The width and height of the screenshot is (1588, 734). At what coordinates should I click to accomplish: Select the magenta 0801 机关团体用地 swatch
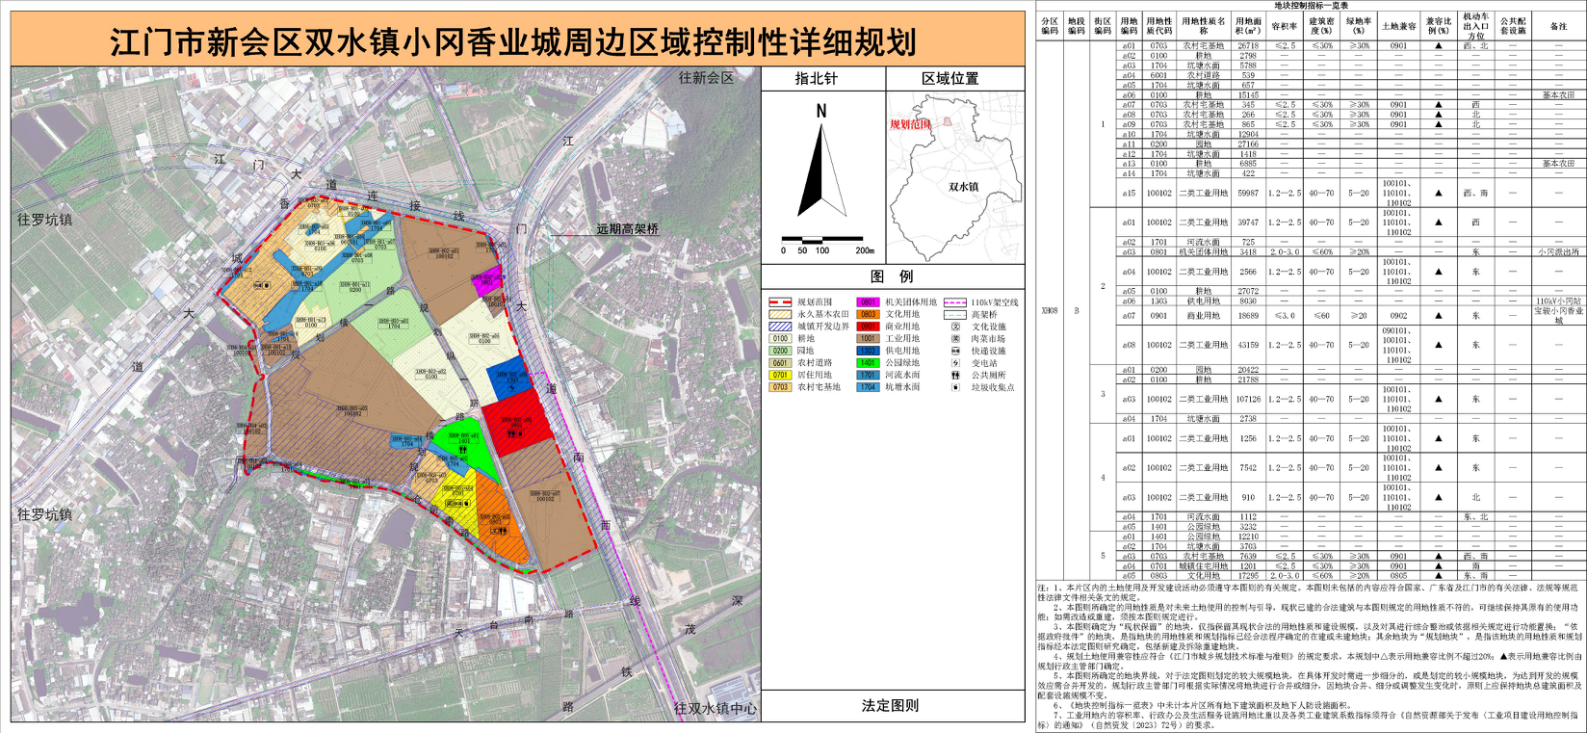[868, 302]
